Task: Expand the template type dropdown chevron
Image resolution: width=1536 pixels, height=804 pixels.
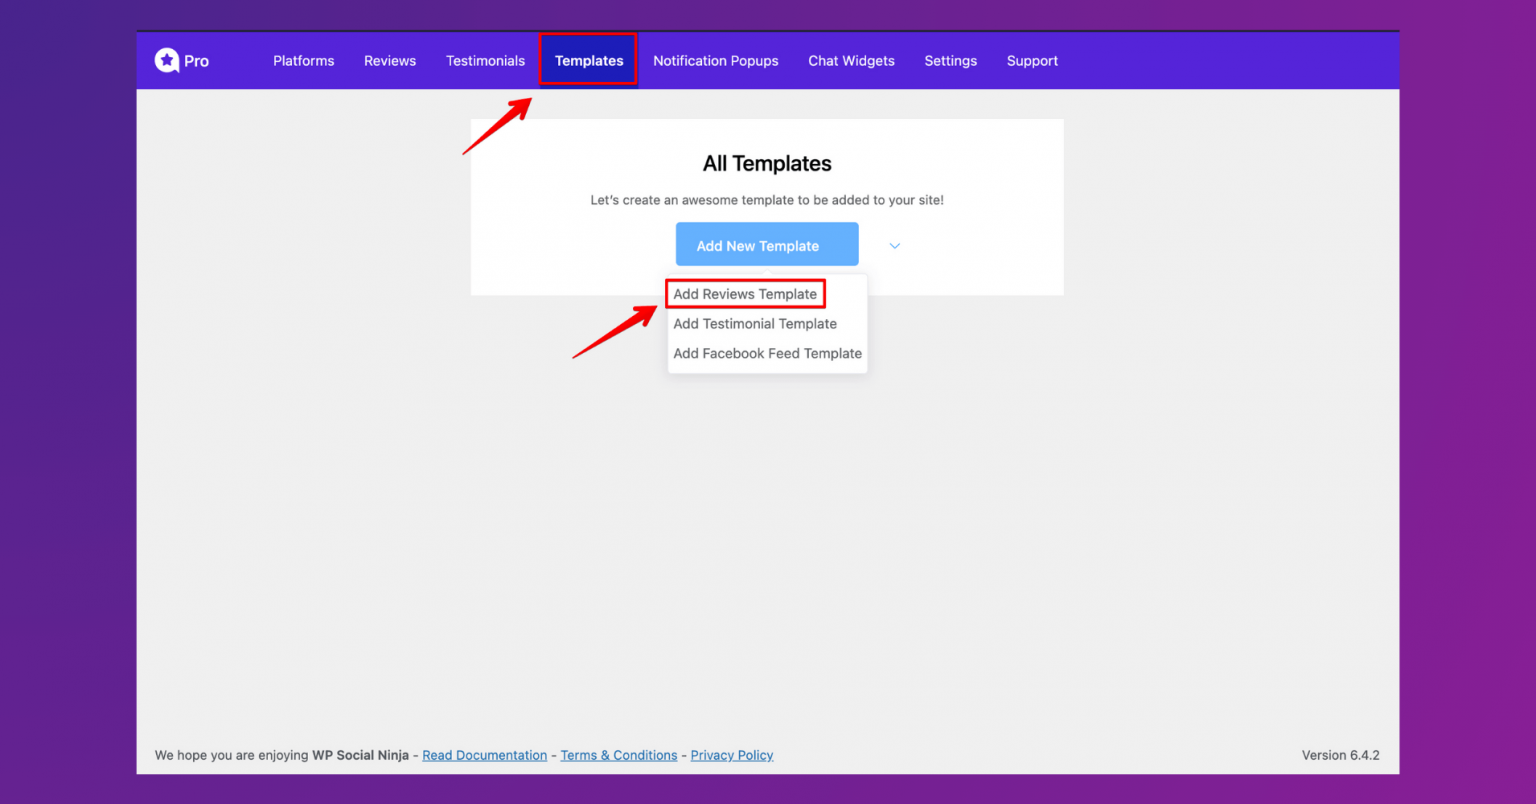Action: [x=894, y=244]
